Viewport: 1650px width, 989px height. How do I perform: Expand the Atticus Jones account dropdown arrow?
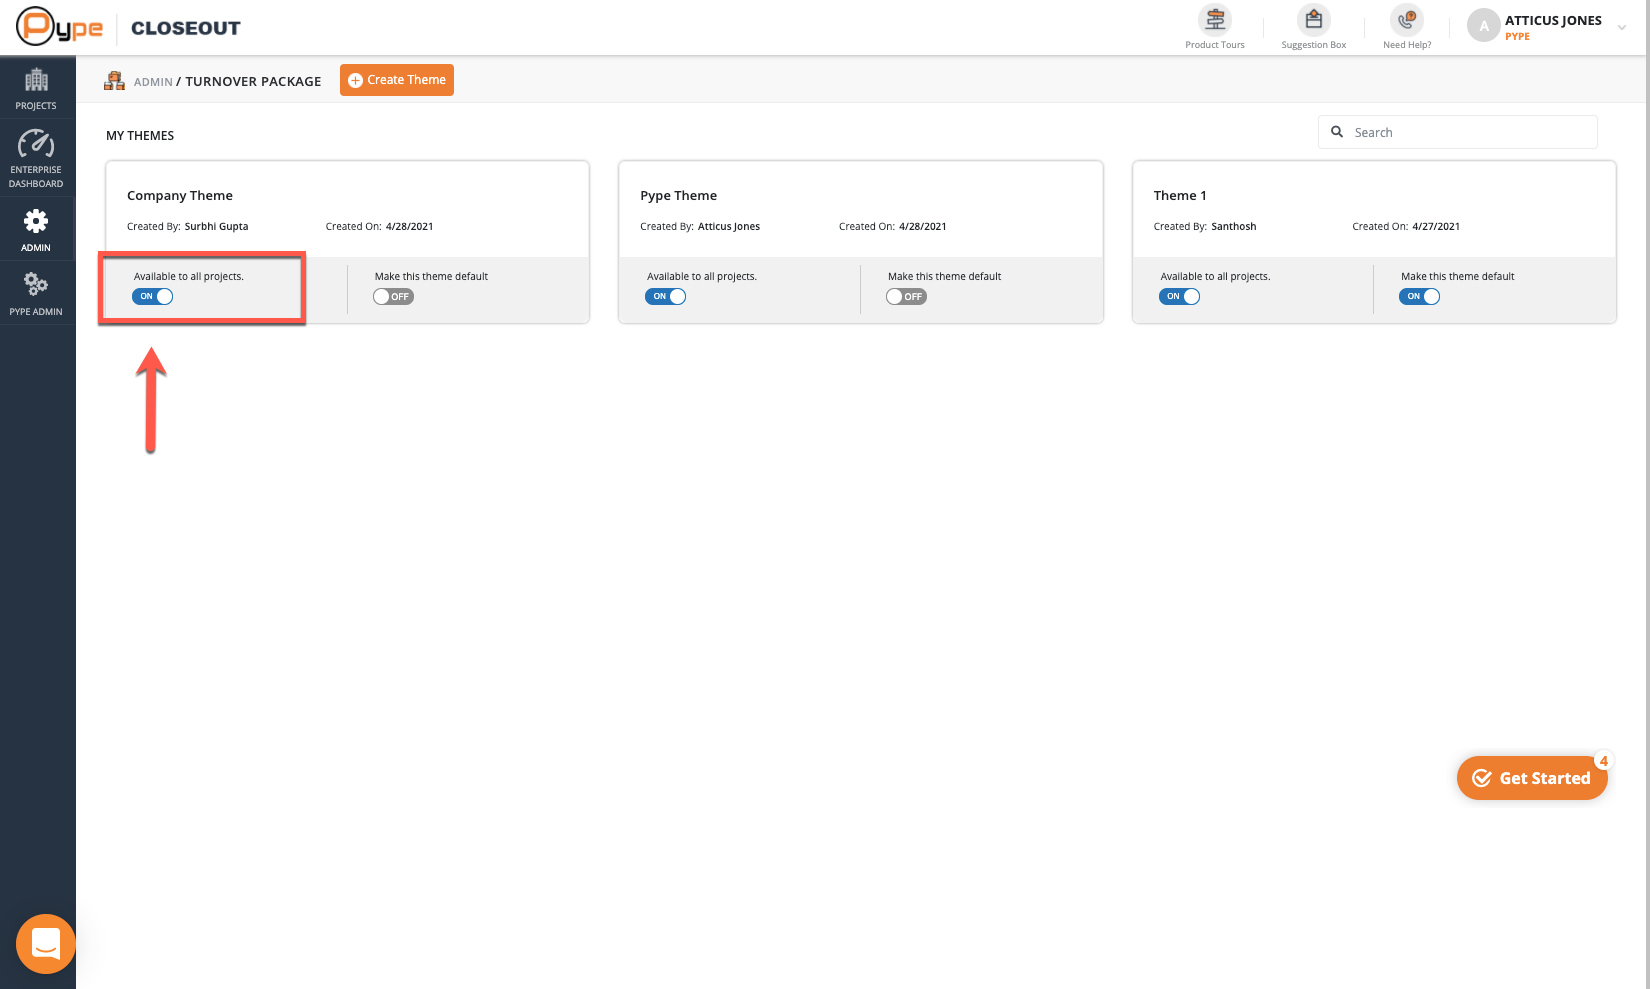(x=1621, y=28)
